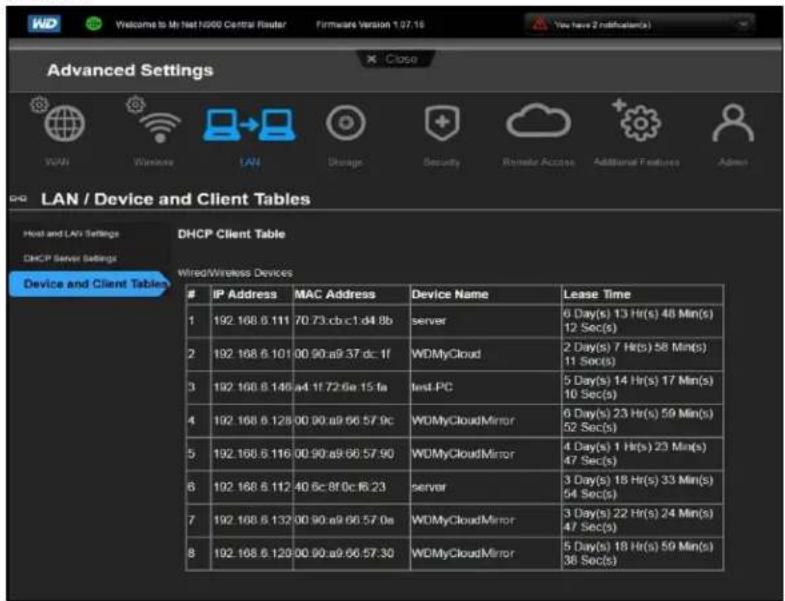Open the Security shield icon
Image resolution: width=785 pixels, height=601 pixels.
[x=442, y=123]
